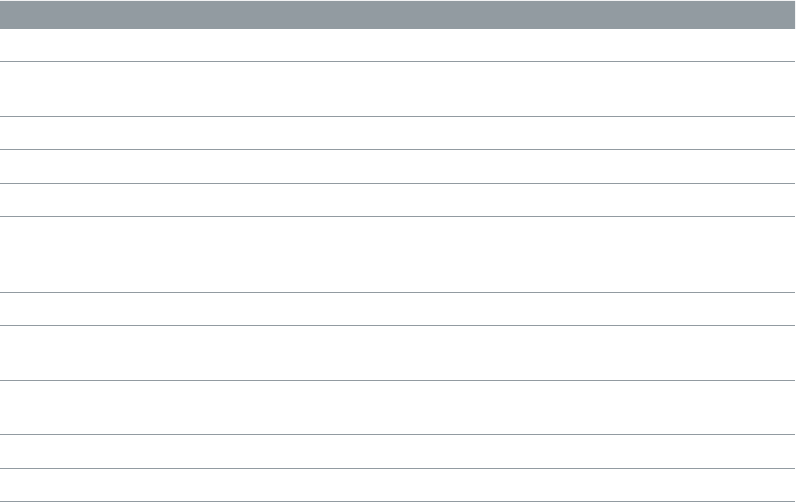This screenshot has width=796, height=502.
Task: Select the second, taller empty table row
Action: pos(398,89)
